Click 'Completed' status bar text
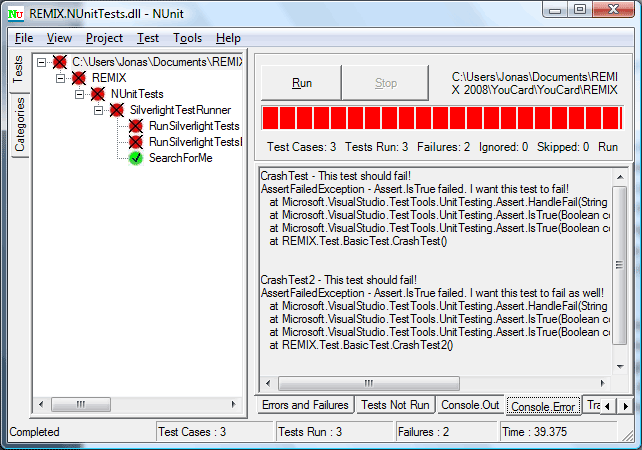Screen dimensions: 642x450 pyautogui.click(x=34, y=432)
